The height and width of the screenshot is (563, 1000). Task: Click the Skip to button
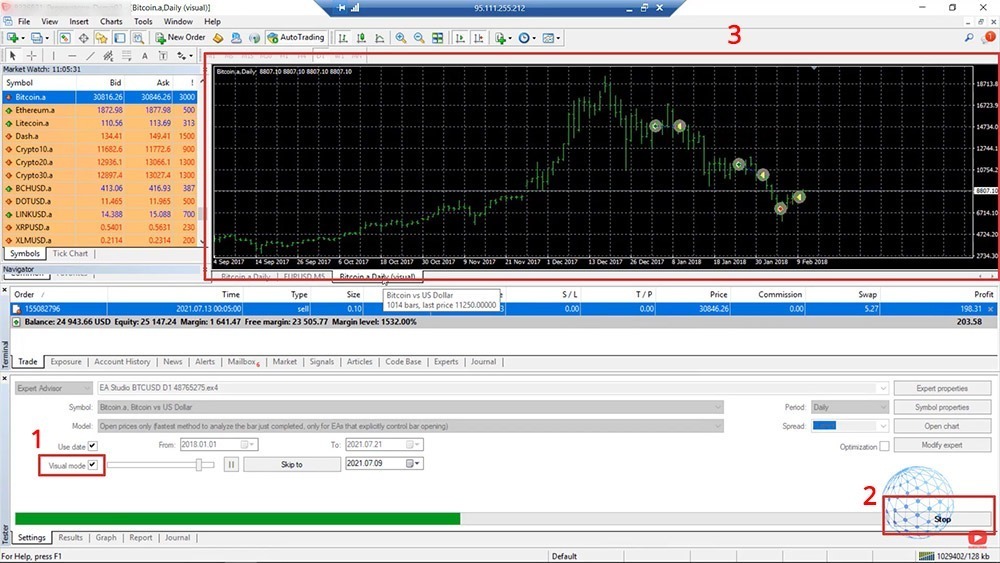coord(292,464)
